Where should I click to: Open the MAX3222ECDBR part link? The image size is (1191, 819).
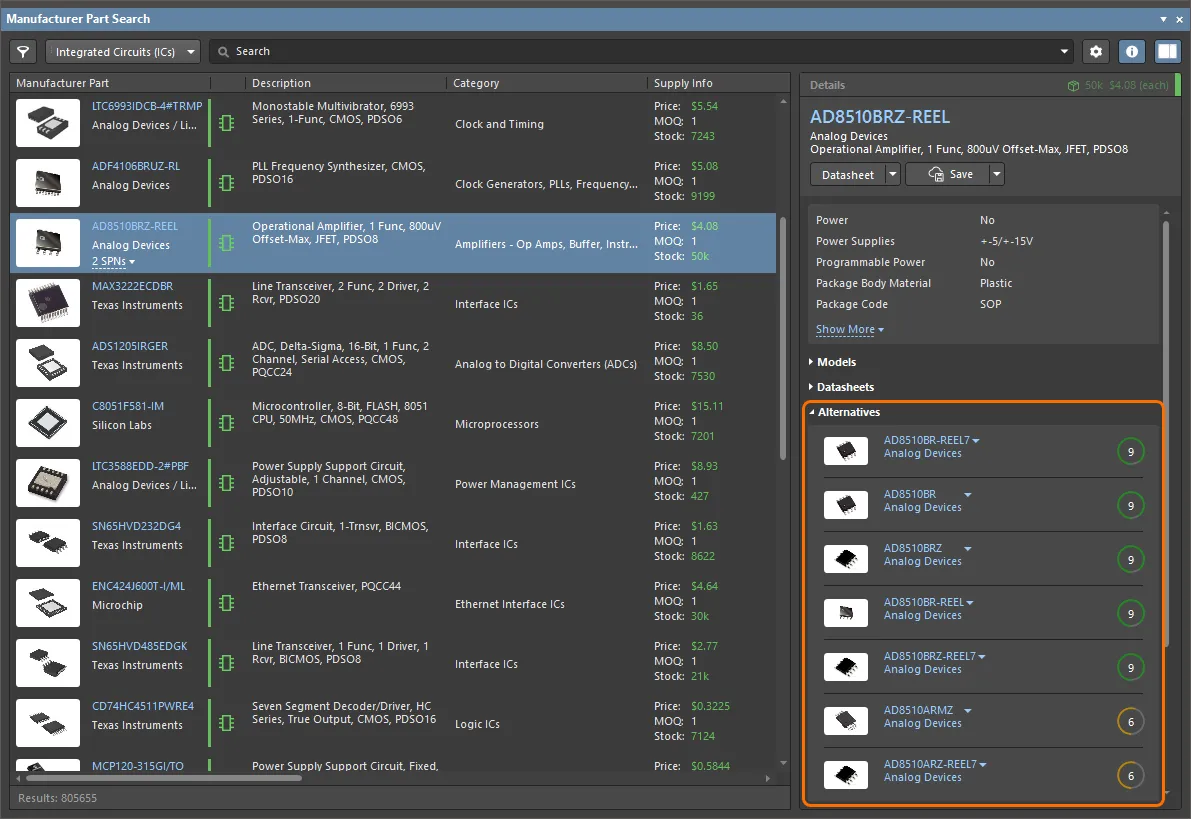132,286
